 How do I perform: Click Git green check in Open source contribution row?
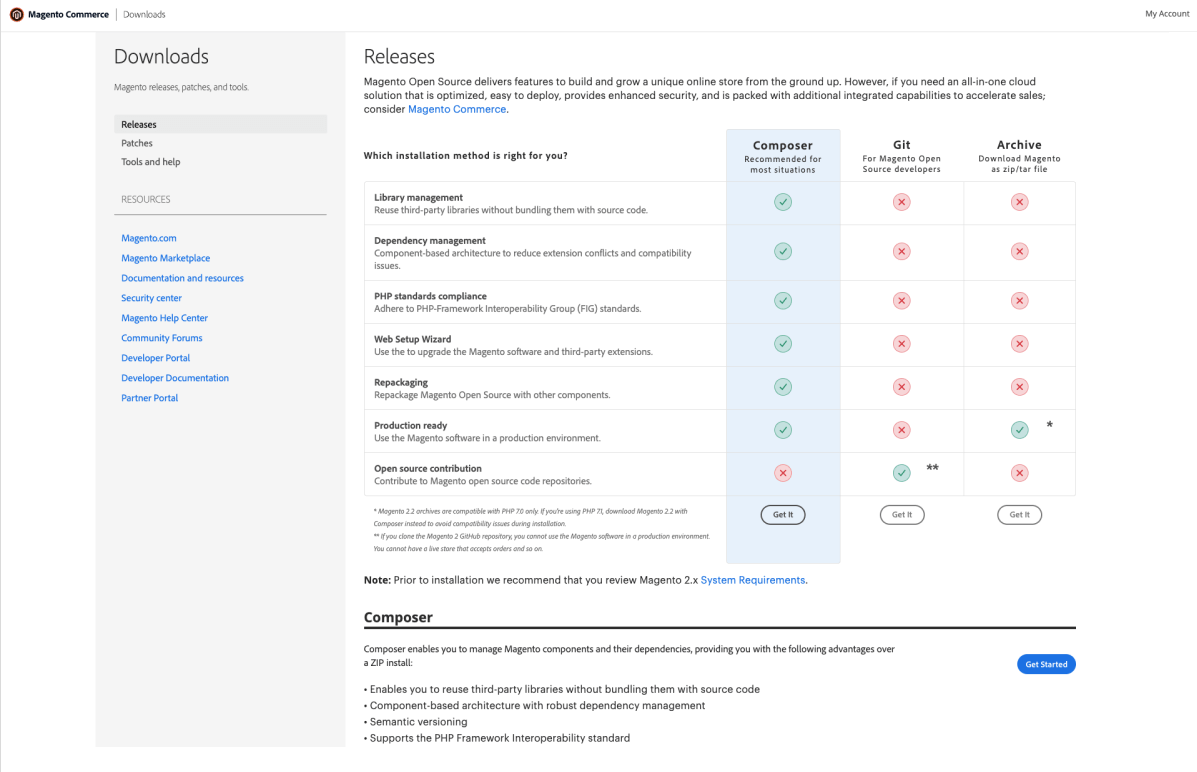click(x=902, y=473)
